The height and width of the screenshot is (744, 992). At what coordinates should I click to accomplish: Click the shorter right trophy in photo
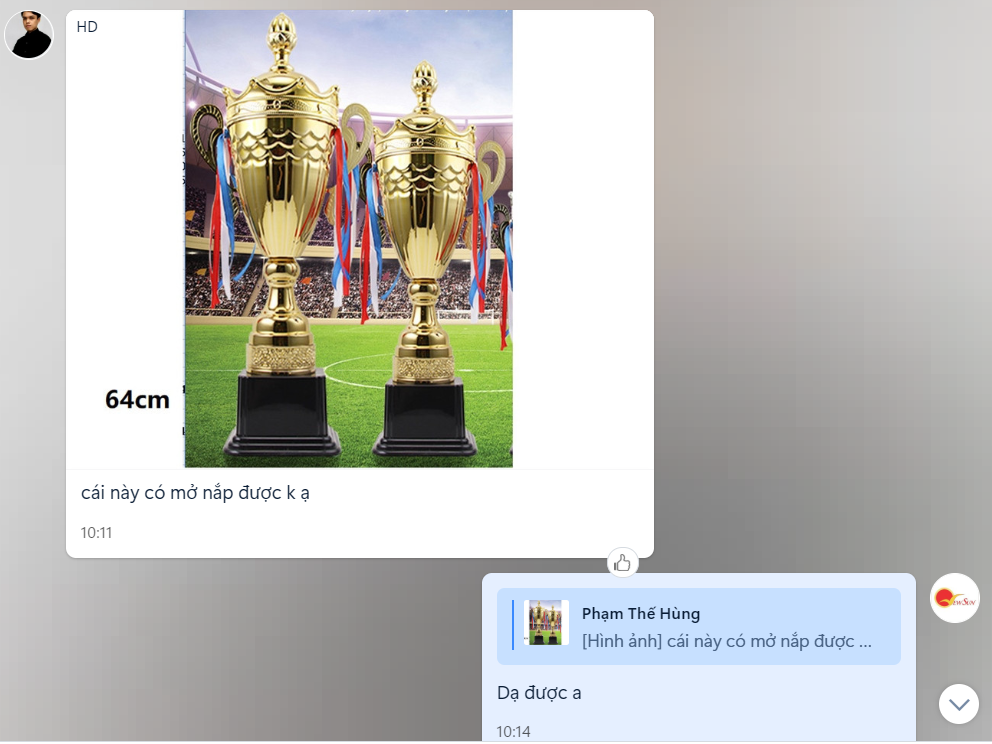425,258
